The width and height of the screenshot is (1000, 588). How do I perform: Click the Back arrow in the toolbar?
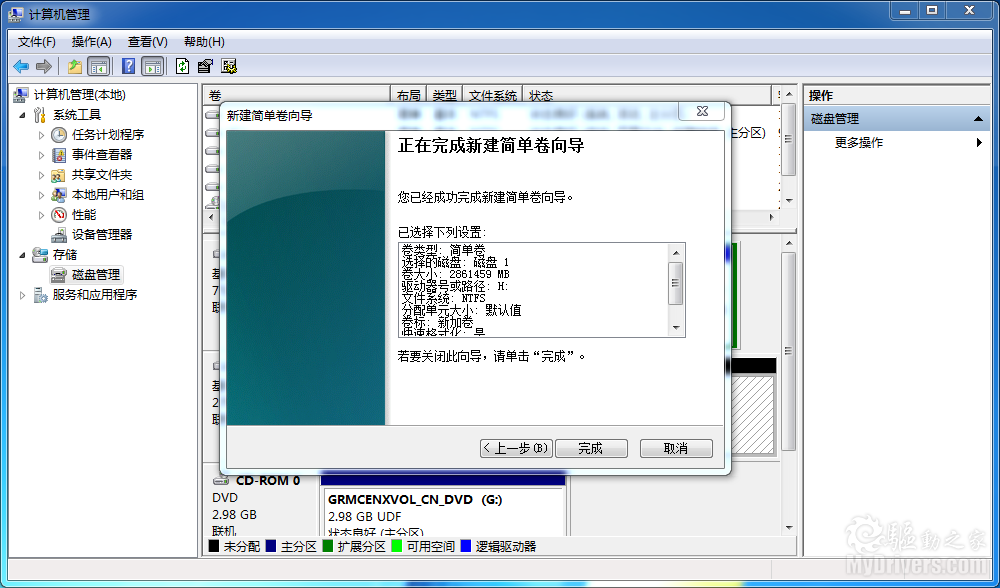[x=21, y=66]
